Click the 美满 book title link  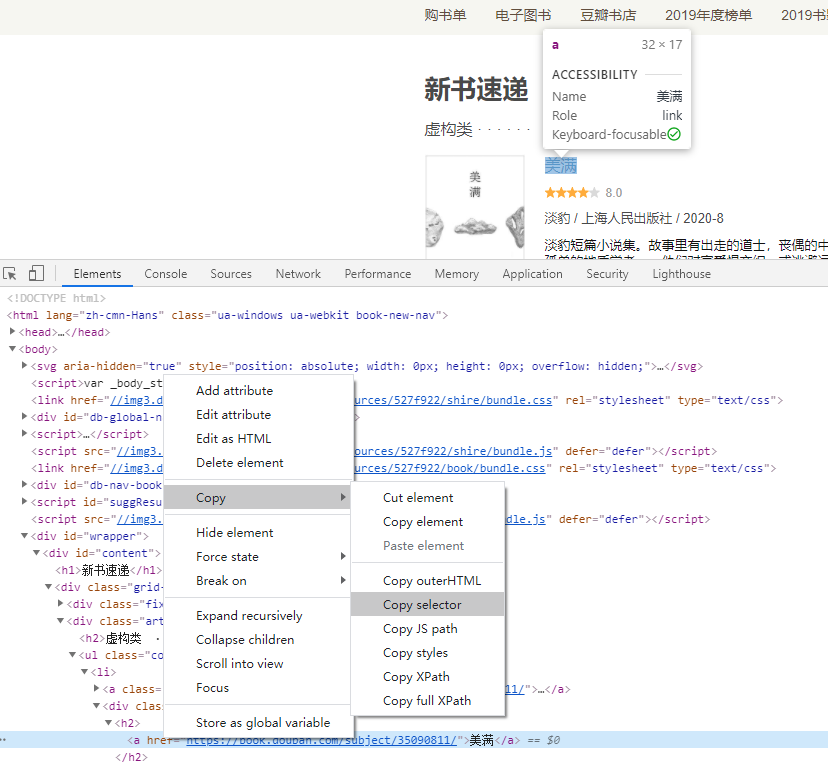click(x=560, y=165)
